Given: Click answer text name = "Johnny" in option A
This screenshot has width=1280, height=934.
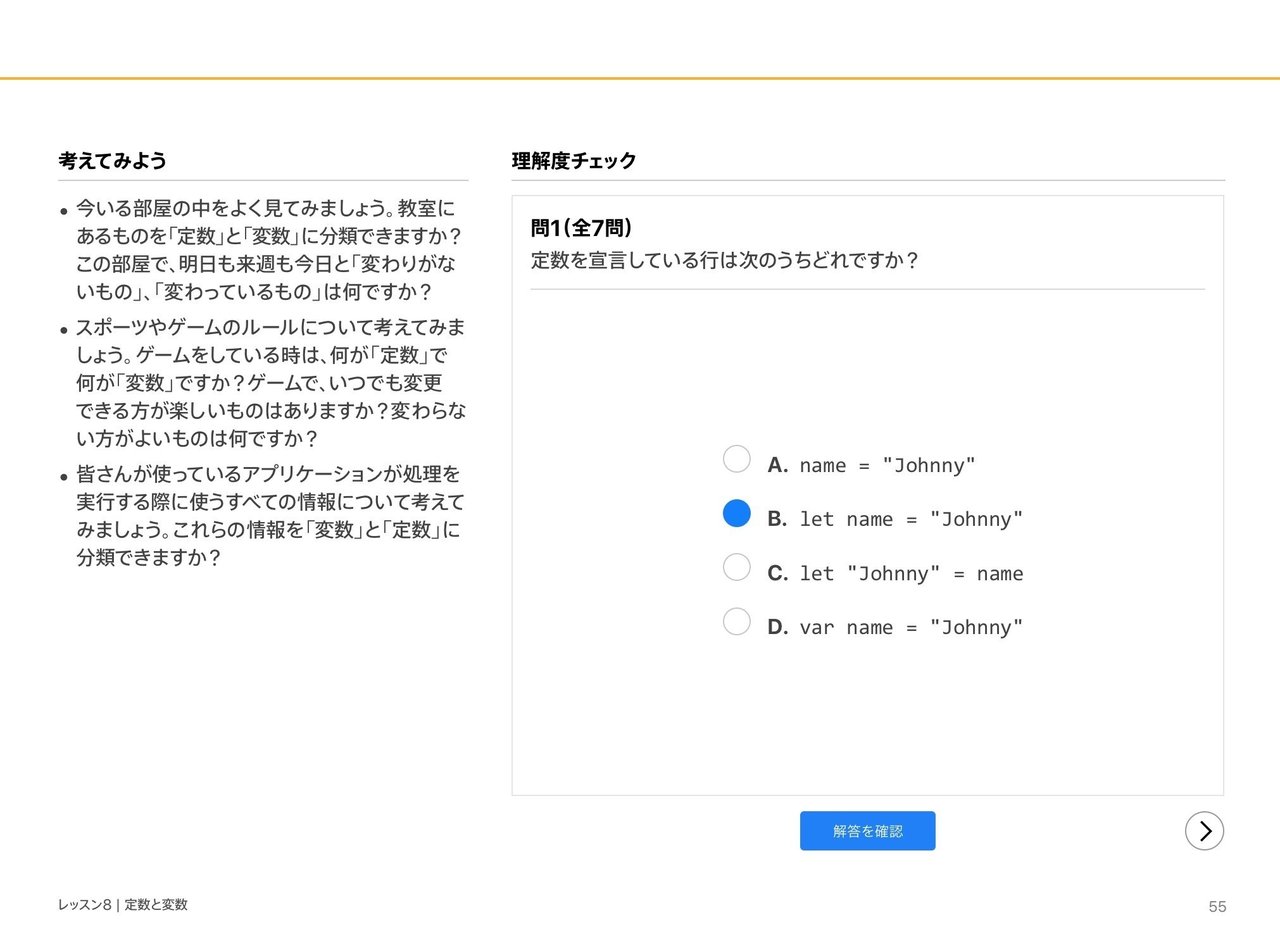Looking at the screenshot, I should tap(887, 465).
